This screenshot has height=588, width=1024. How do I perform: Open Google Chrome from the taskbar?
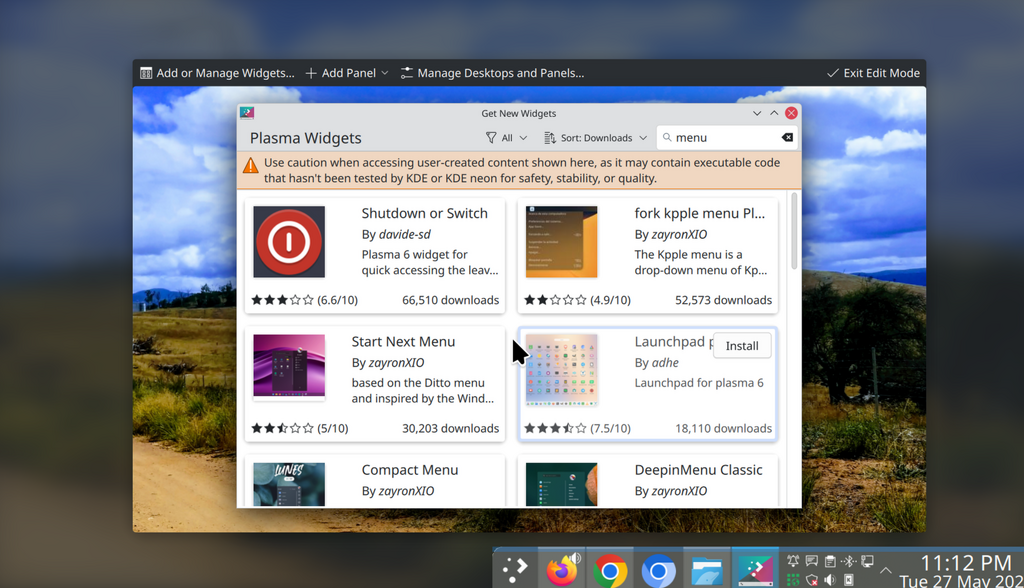click(610, 571)
